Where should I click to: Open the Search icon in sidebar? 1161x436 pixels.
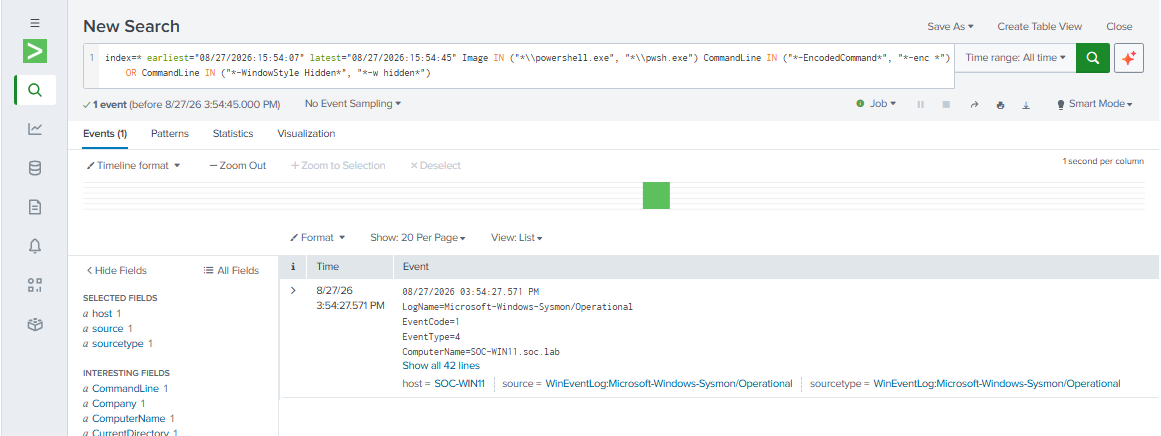pyautogui.click(x=35, y=90)
